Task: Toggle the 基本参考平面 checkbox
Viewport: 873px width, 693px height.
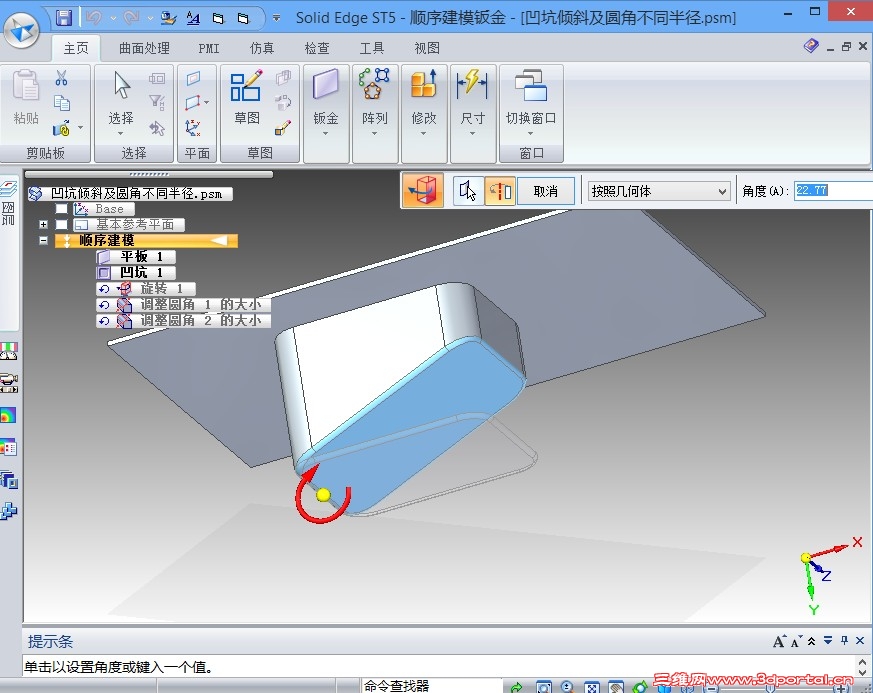Action: (x=61, y=224)
